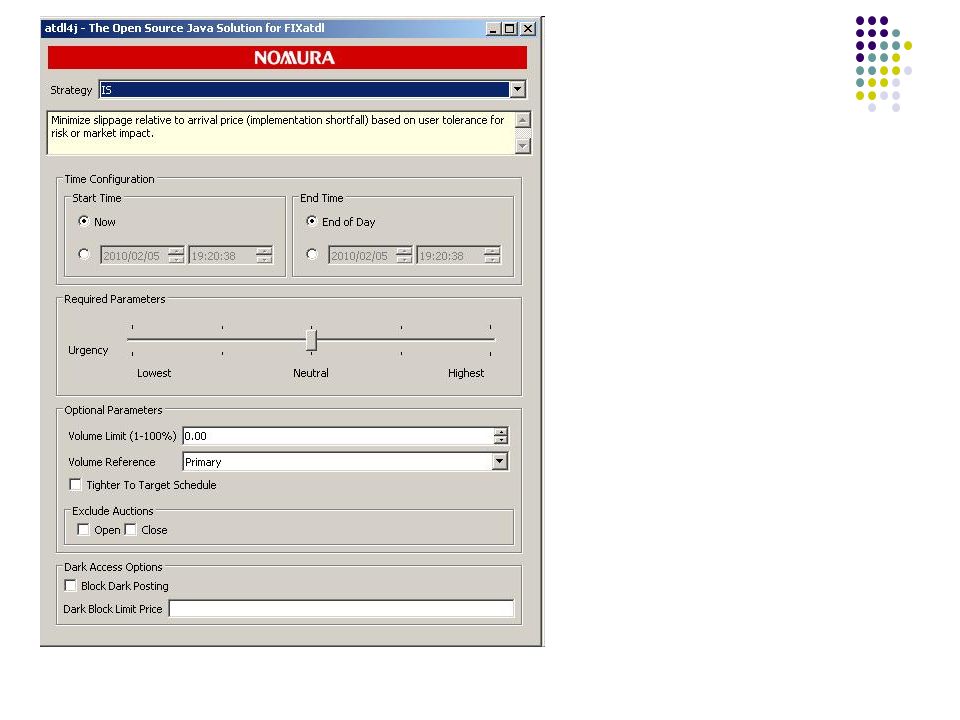
Task: Open the Strategy dropdown arrow
Action: (517, 89)
